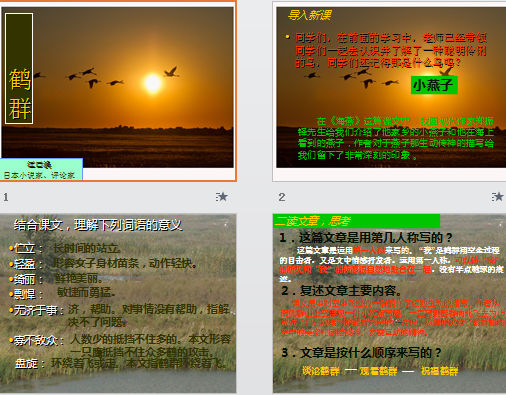Image resolution: width=506 pixels, height=395 pixels.
Task: Click the animation star icon under slide 2
Action: [497, 197]
